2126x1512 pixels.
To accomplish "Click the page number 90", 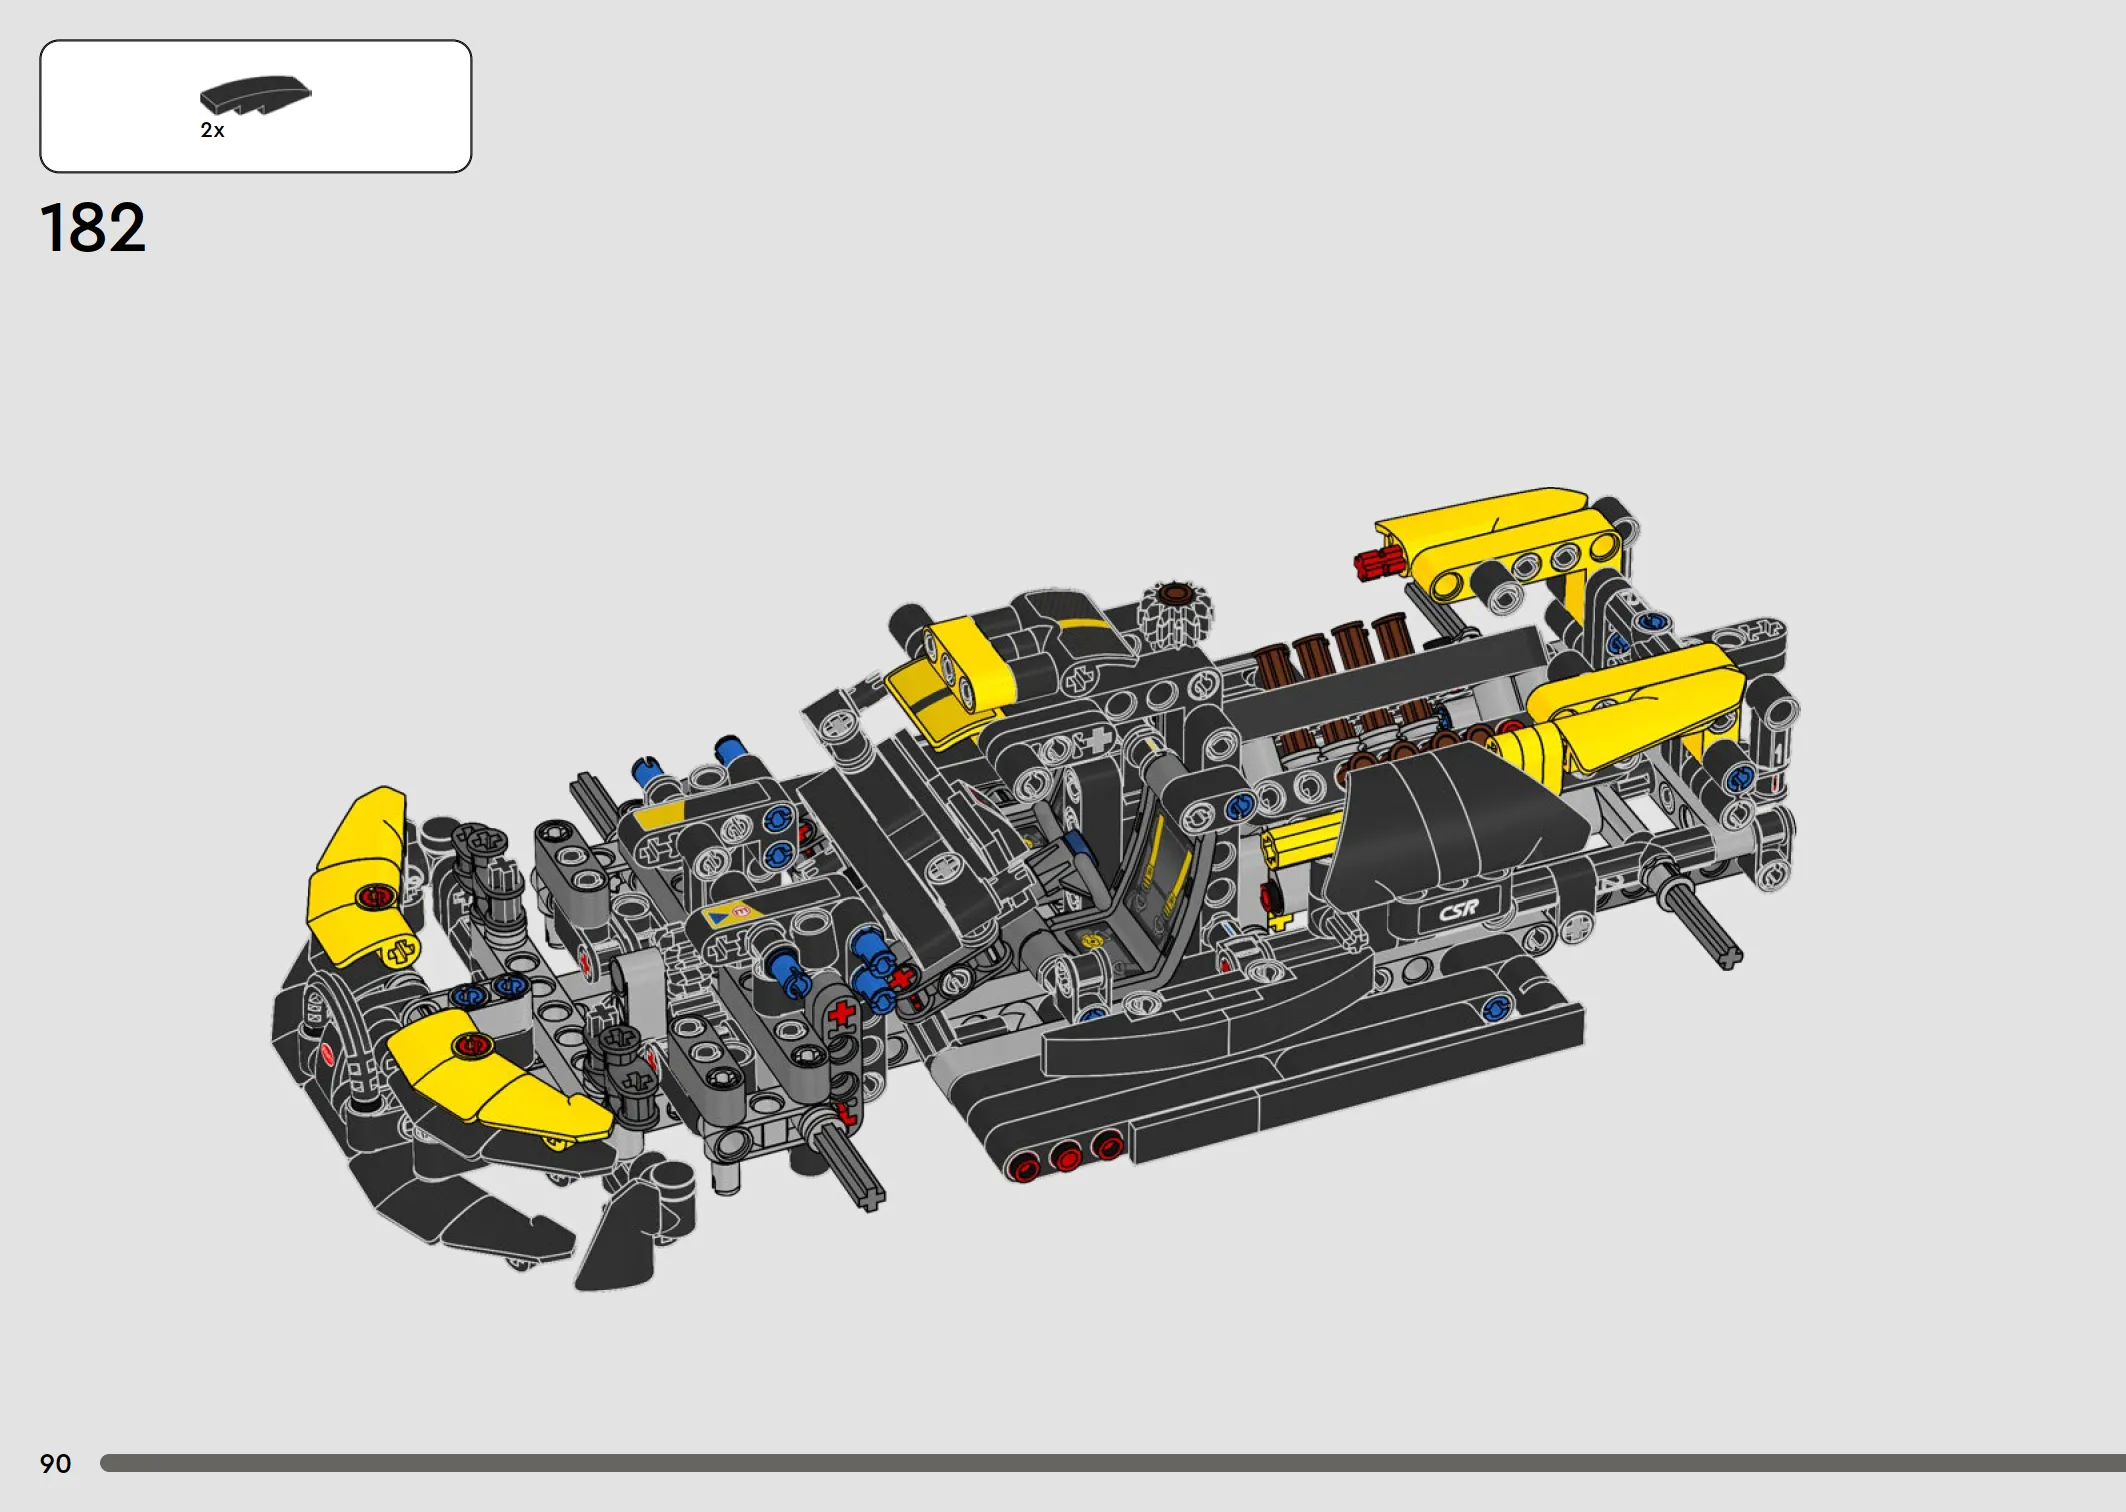I will [x=56, y=1464].
